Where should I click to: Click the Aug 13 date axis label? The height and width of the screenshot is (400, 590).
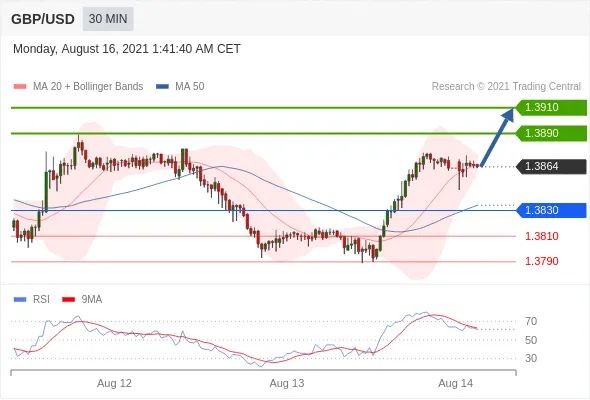[287, 383]
